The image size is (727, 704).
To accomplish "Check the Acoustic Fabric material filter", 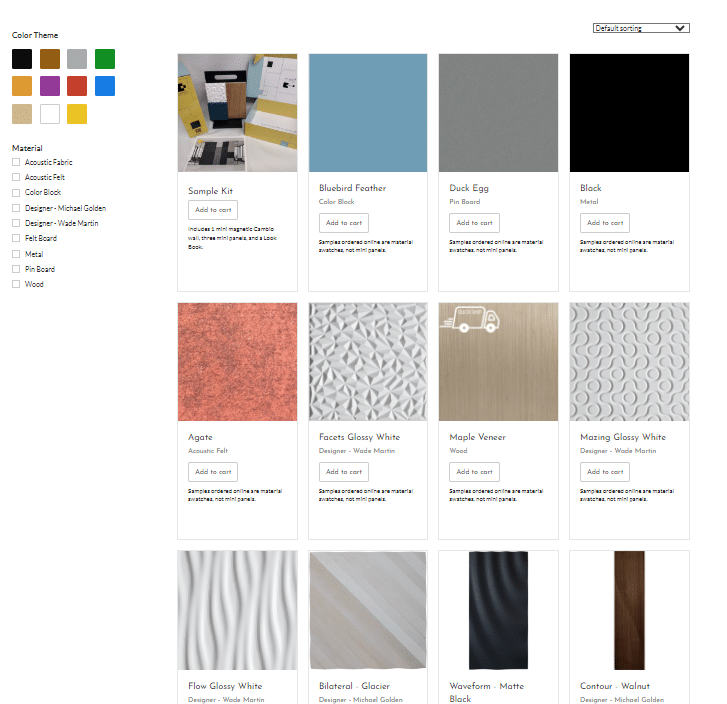I will (x=16, y=162).
